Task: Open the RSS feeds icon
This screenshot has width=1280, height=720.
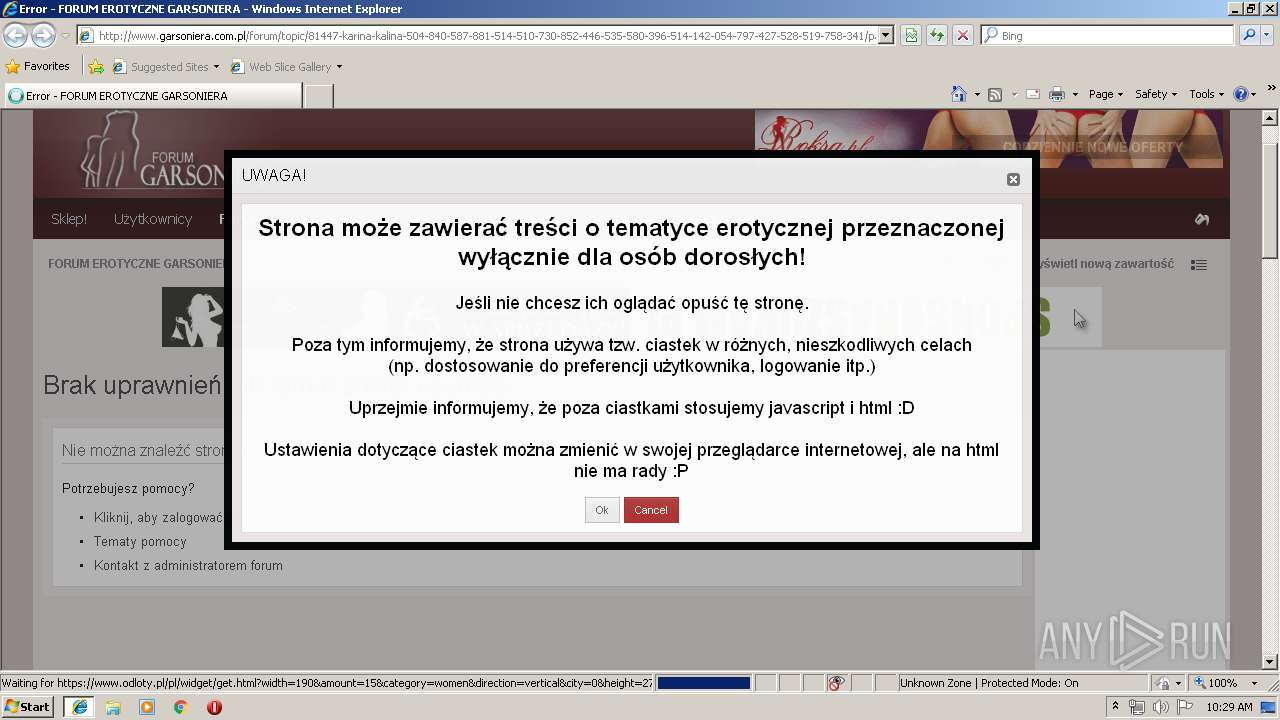Action: click(x=995, y=94)
